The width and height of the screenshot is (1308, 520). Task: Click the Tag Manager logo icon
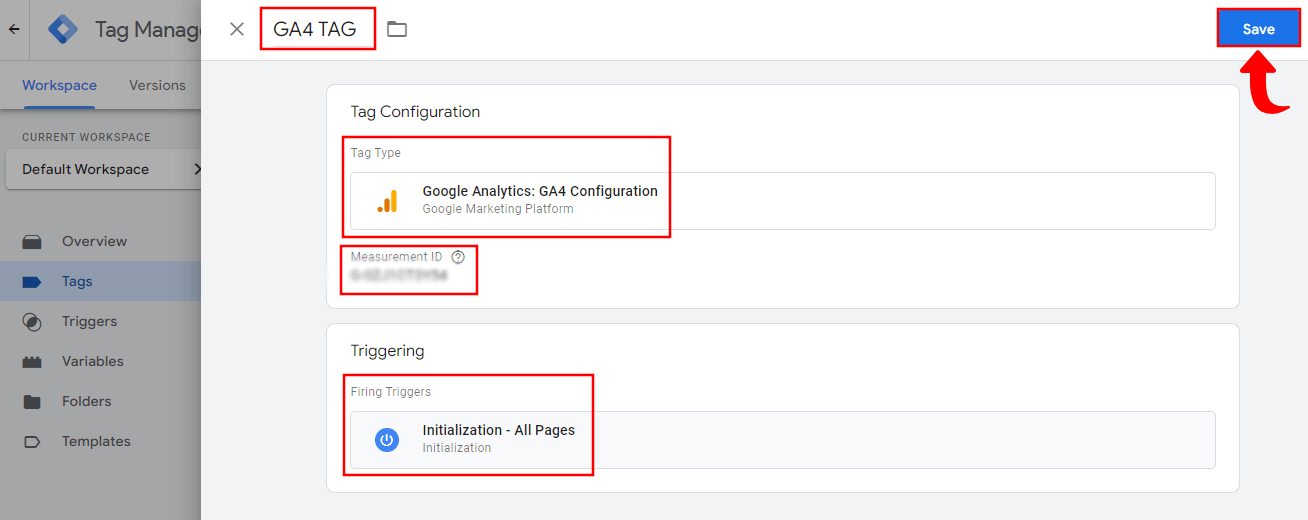(63, 29)
